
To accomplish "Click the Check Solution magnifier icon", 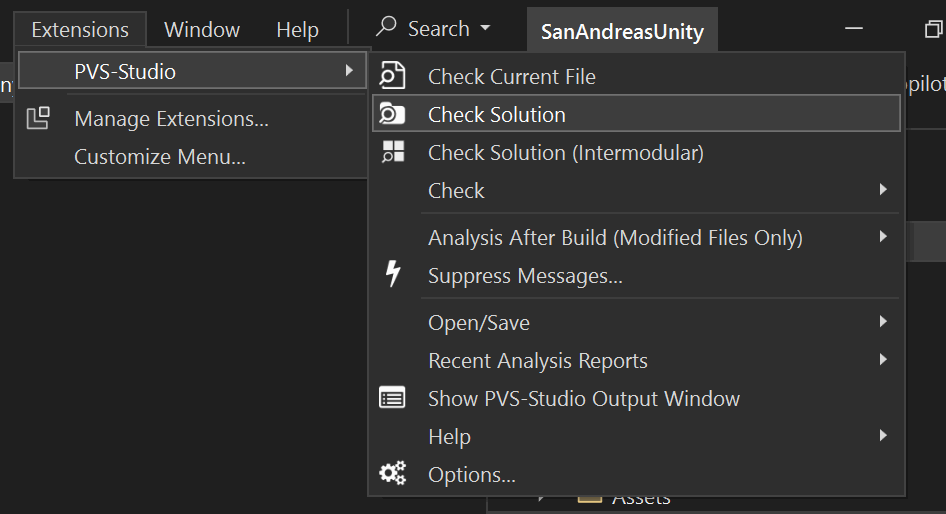I will coord(393,114).
